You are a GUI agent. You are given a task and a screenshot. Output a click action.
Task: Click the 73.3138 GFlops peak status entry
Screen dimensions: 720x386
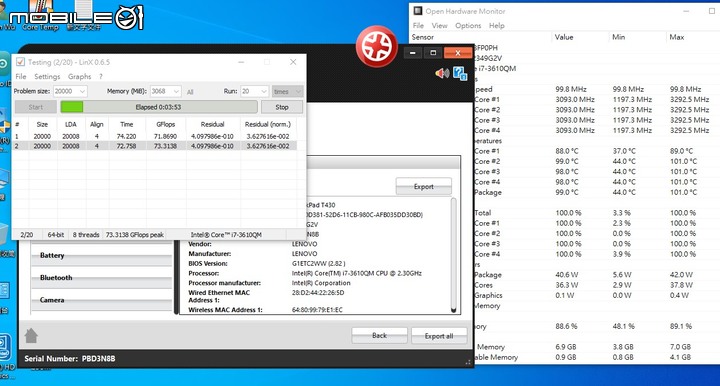[x=135, y=235]
